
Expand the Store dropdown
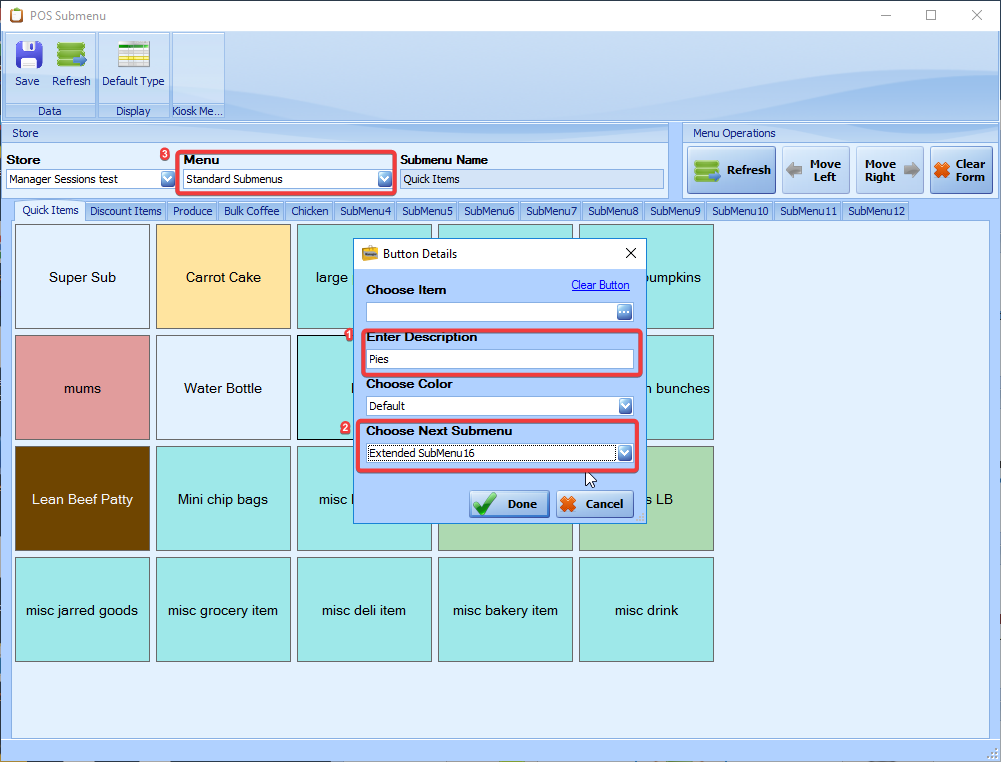tap(167, 180)
